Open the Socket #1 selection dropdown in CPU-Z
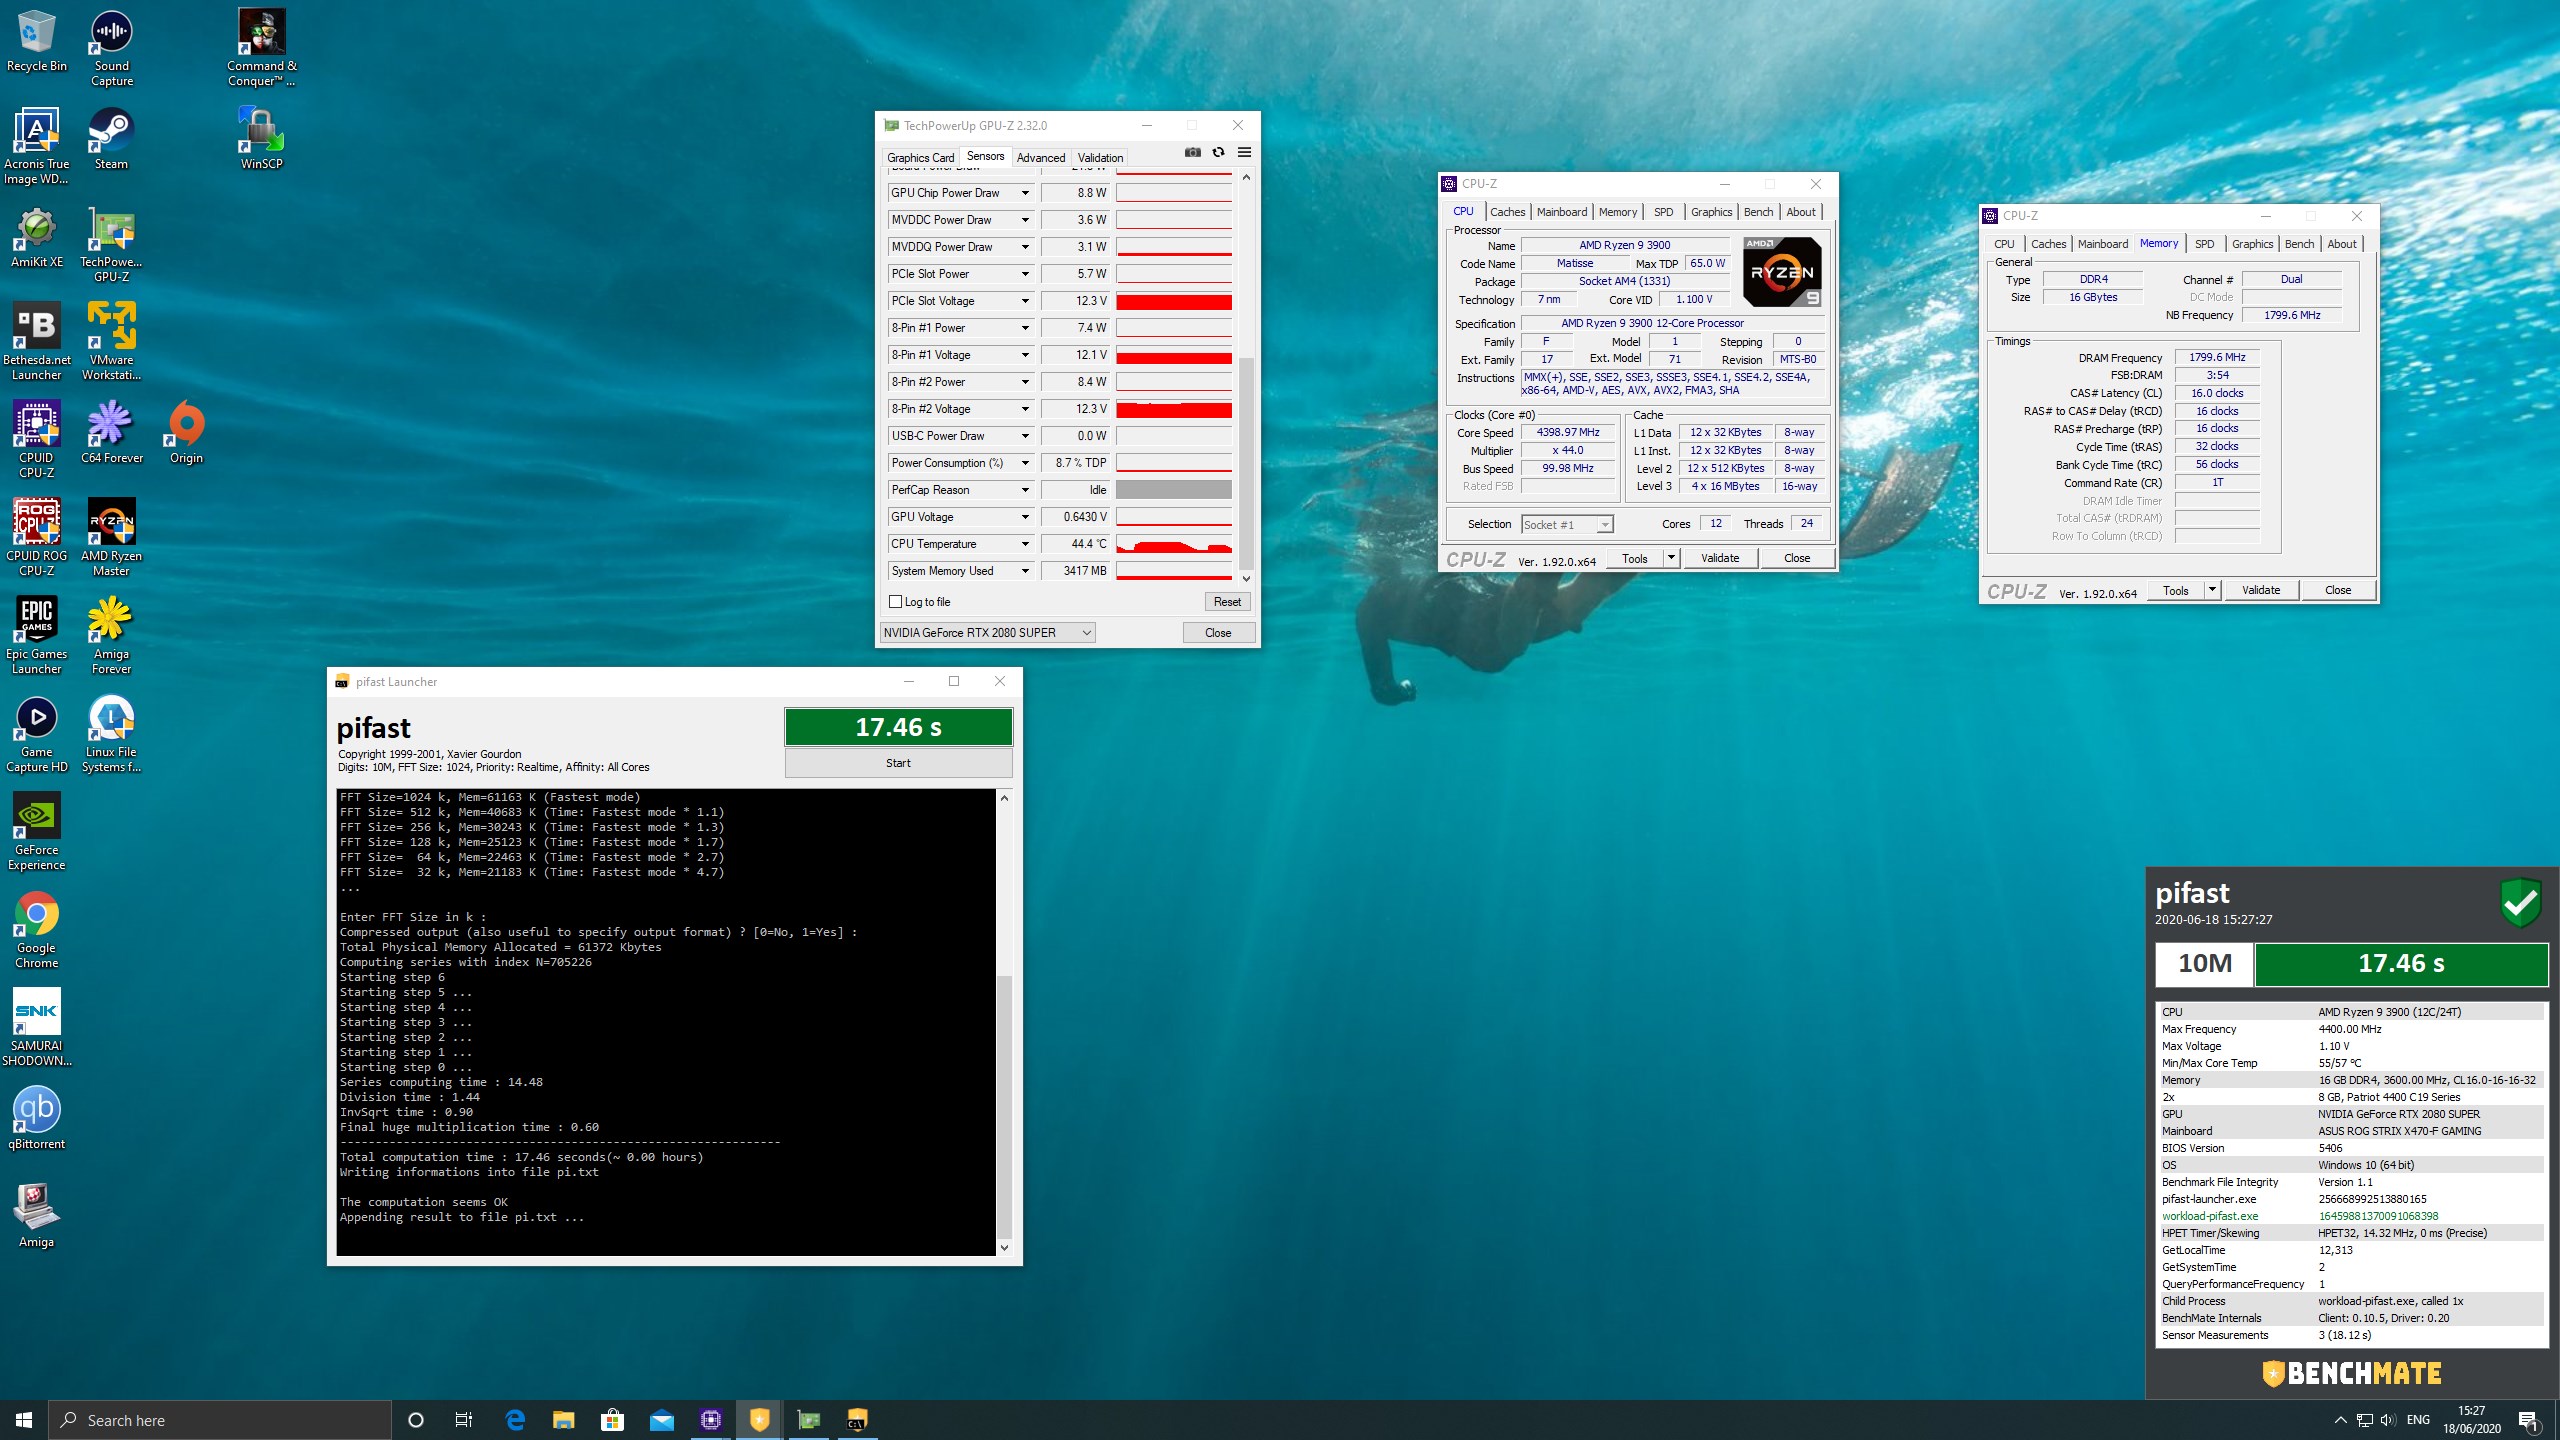 coord(1567,524)
